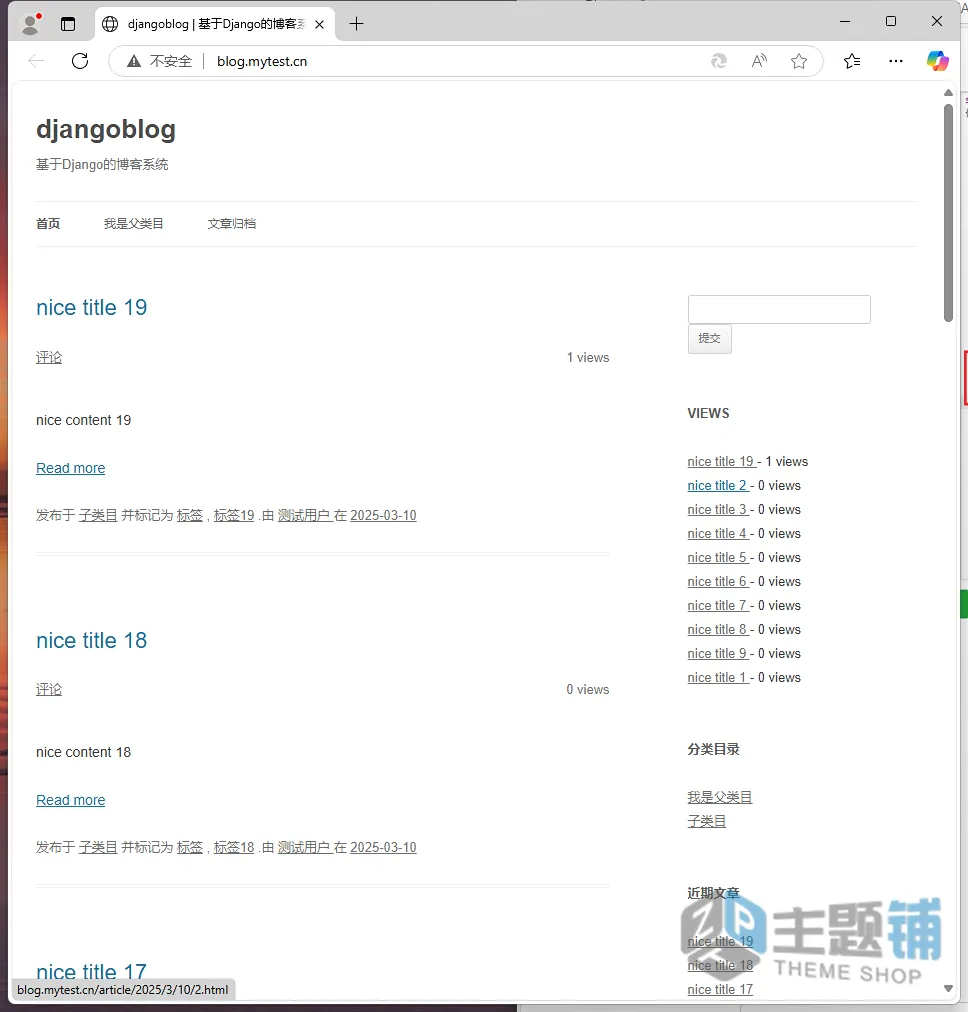Open nice title 17 in 近期文章 list

[720, 989]
